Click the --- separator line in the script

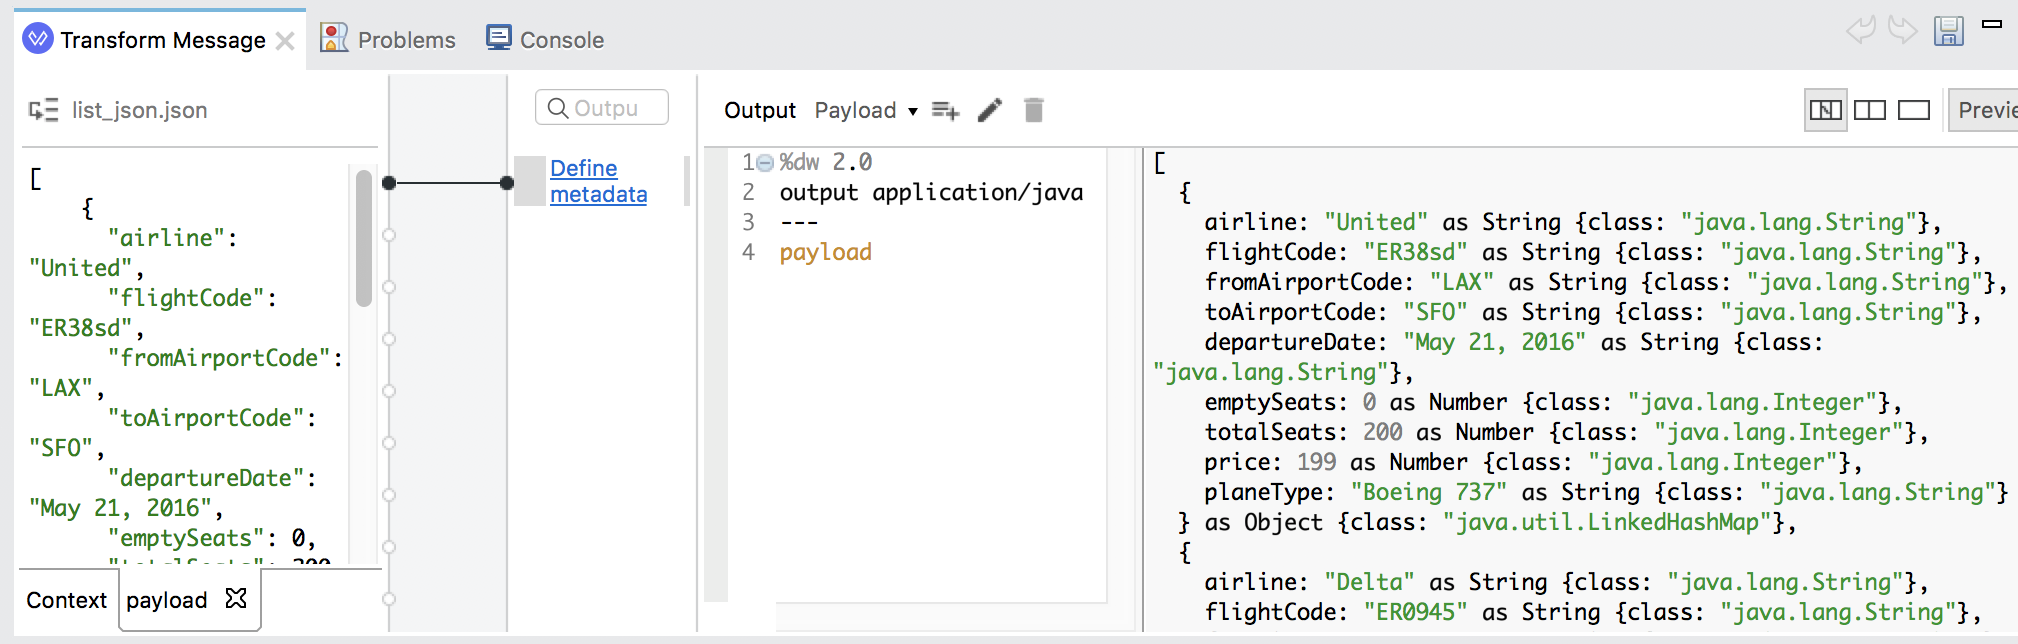[799, 222]
